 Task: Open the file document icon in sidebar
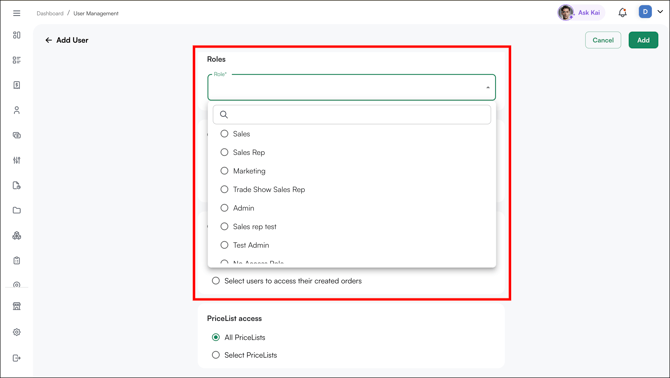tap(17, 185)
